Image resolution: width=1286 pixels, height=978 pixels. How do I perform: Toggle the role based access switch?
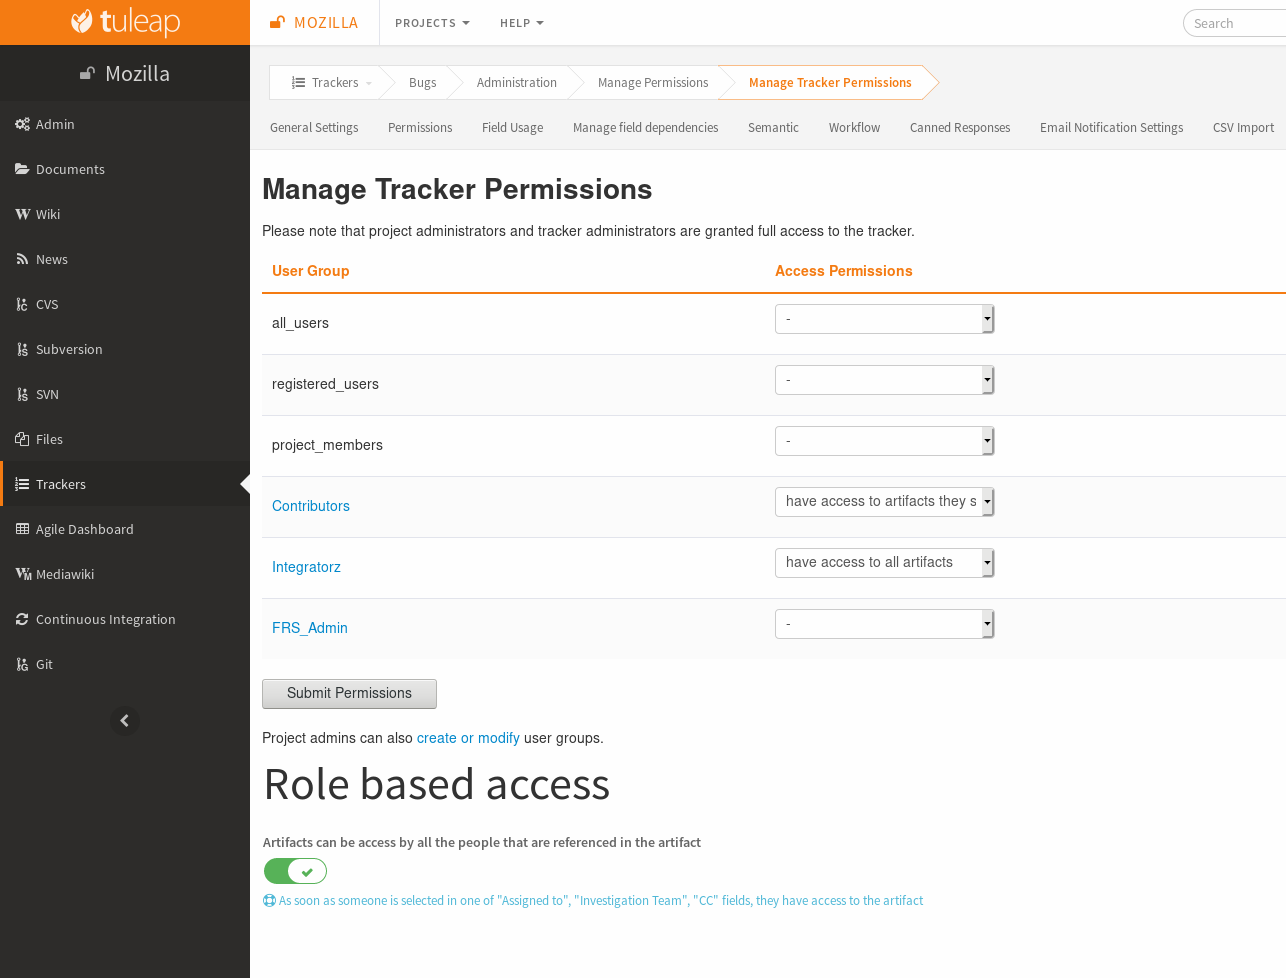point(295,871)
